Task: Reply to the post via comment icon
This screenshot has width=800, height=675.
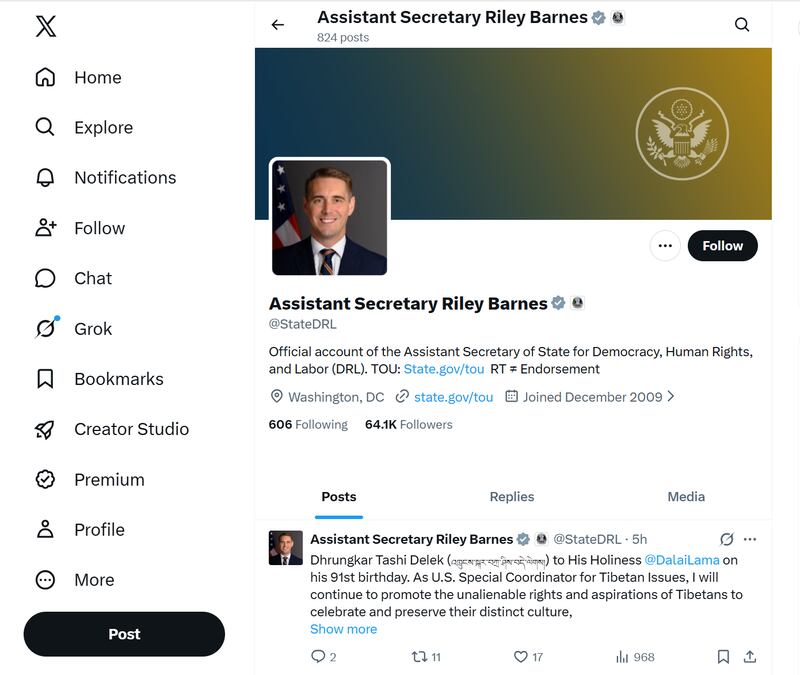Action: pos(318,656)
